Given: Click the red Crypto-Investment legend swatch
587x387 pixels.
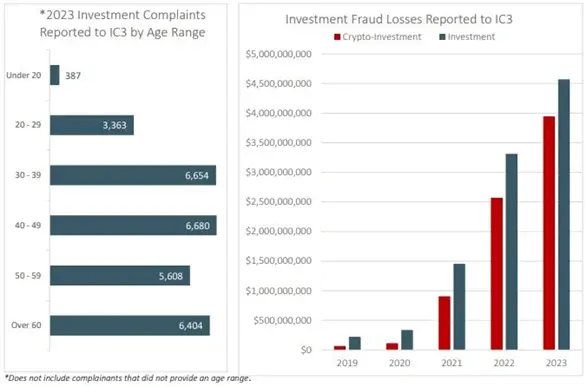Looking at the screenshot, I should coord(337,37).
